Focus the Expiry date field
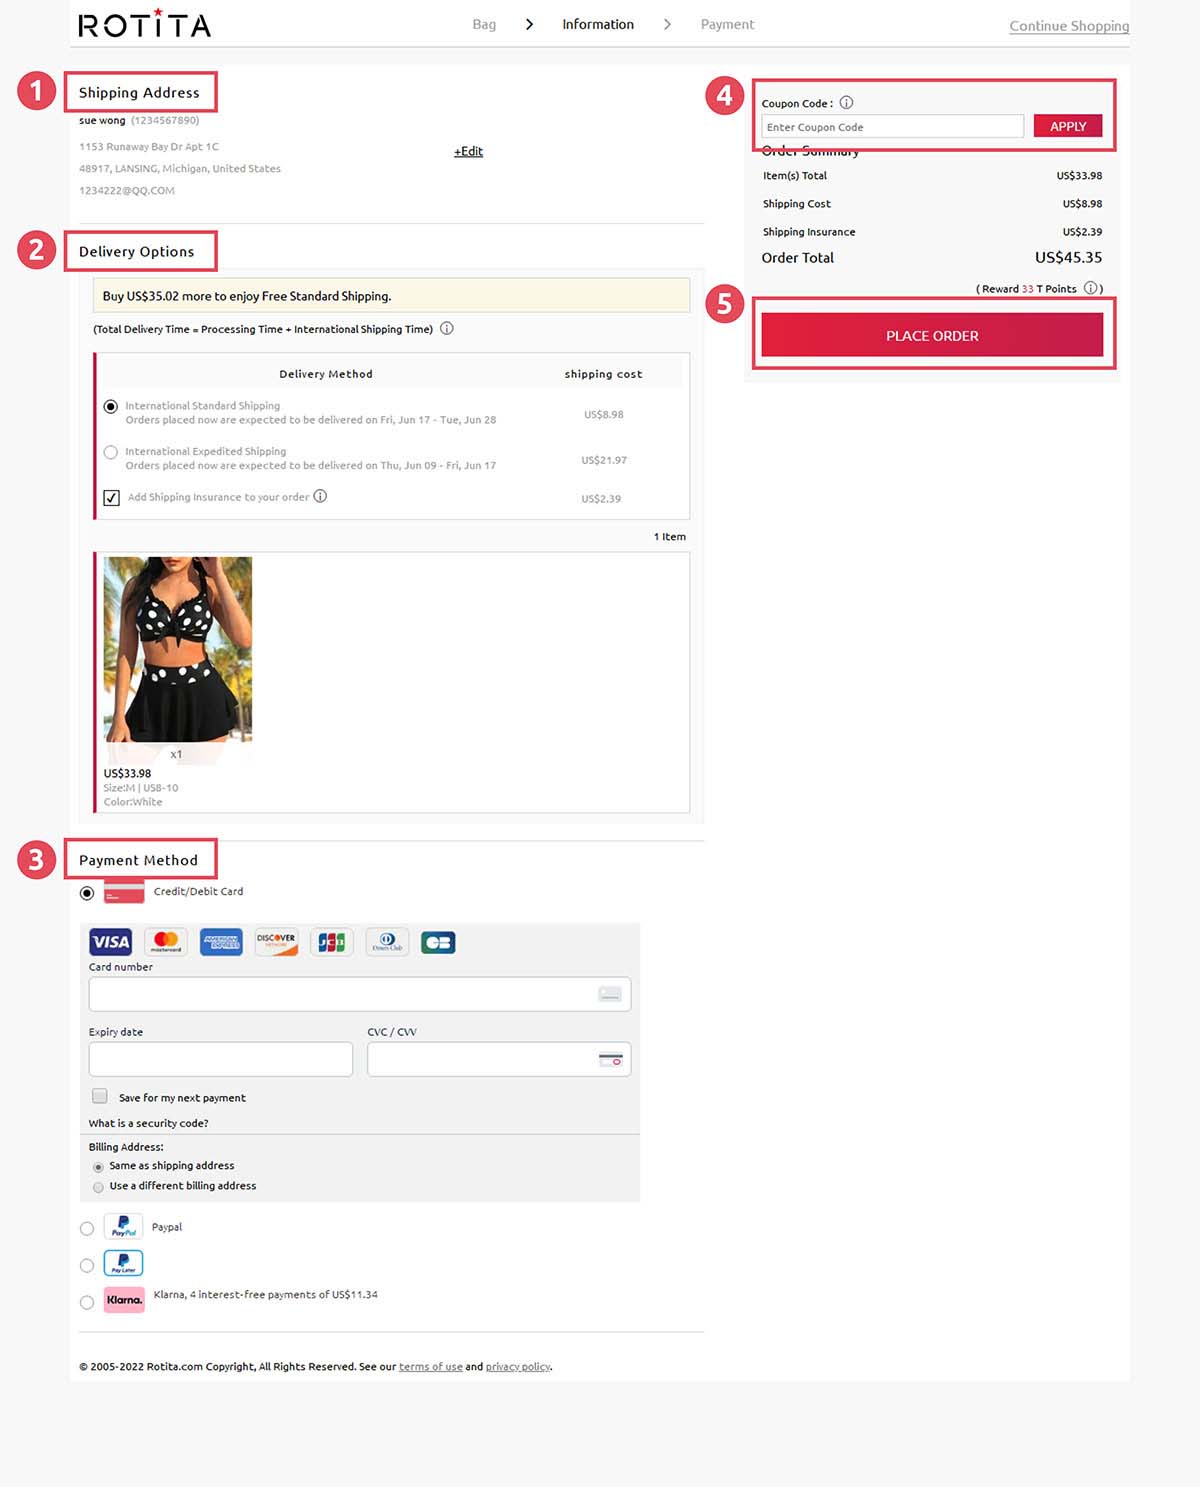The image size is (1200, 1487). pos(221,1059)
